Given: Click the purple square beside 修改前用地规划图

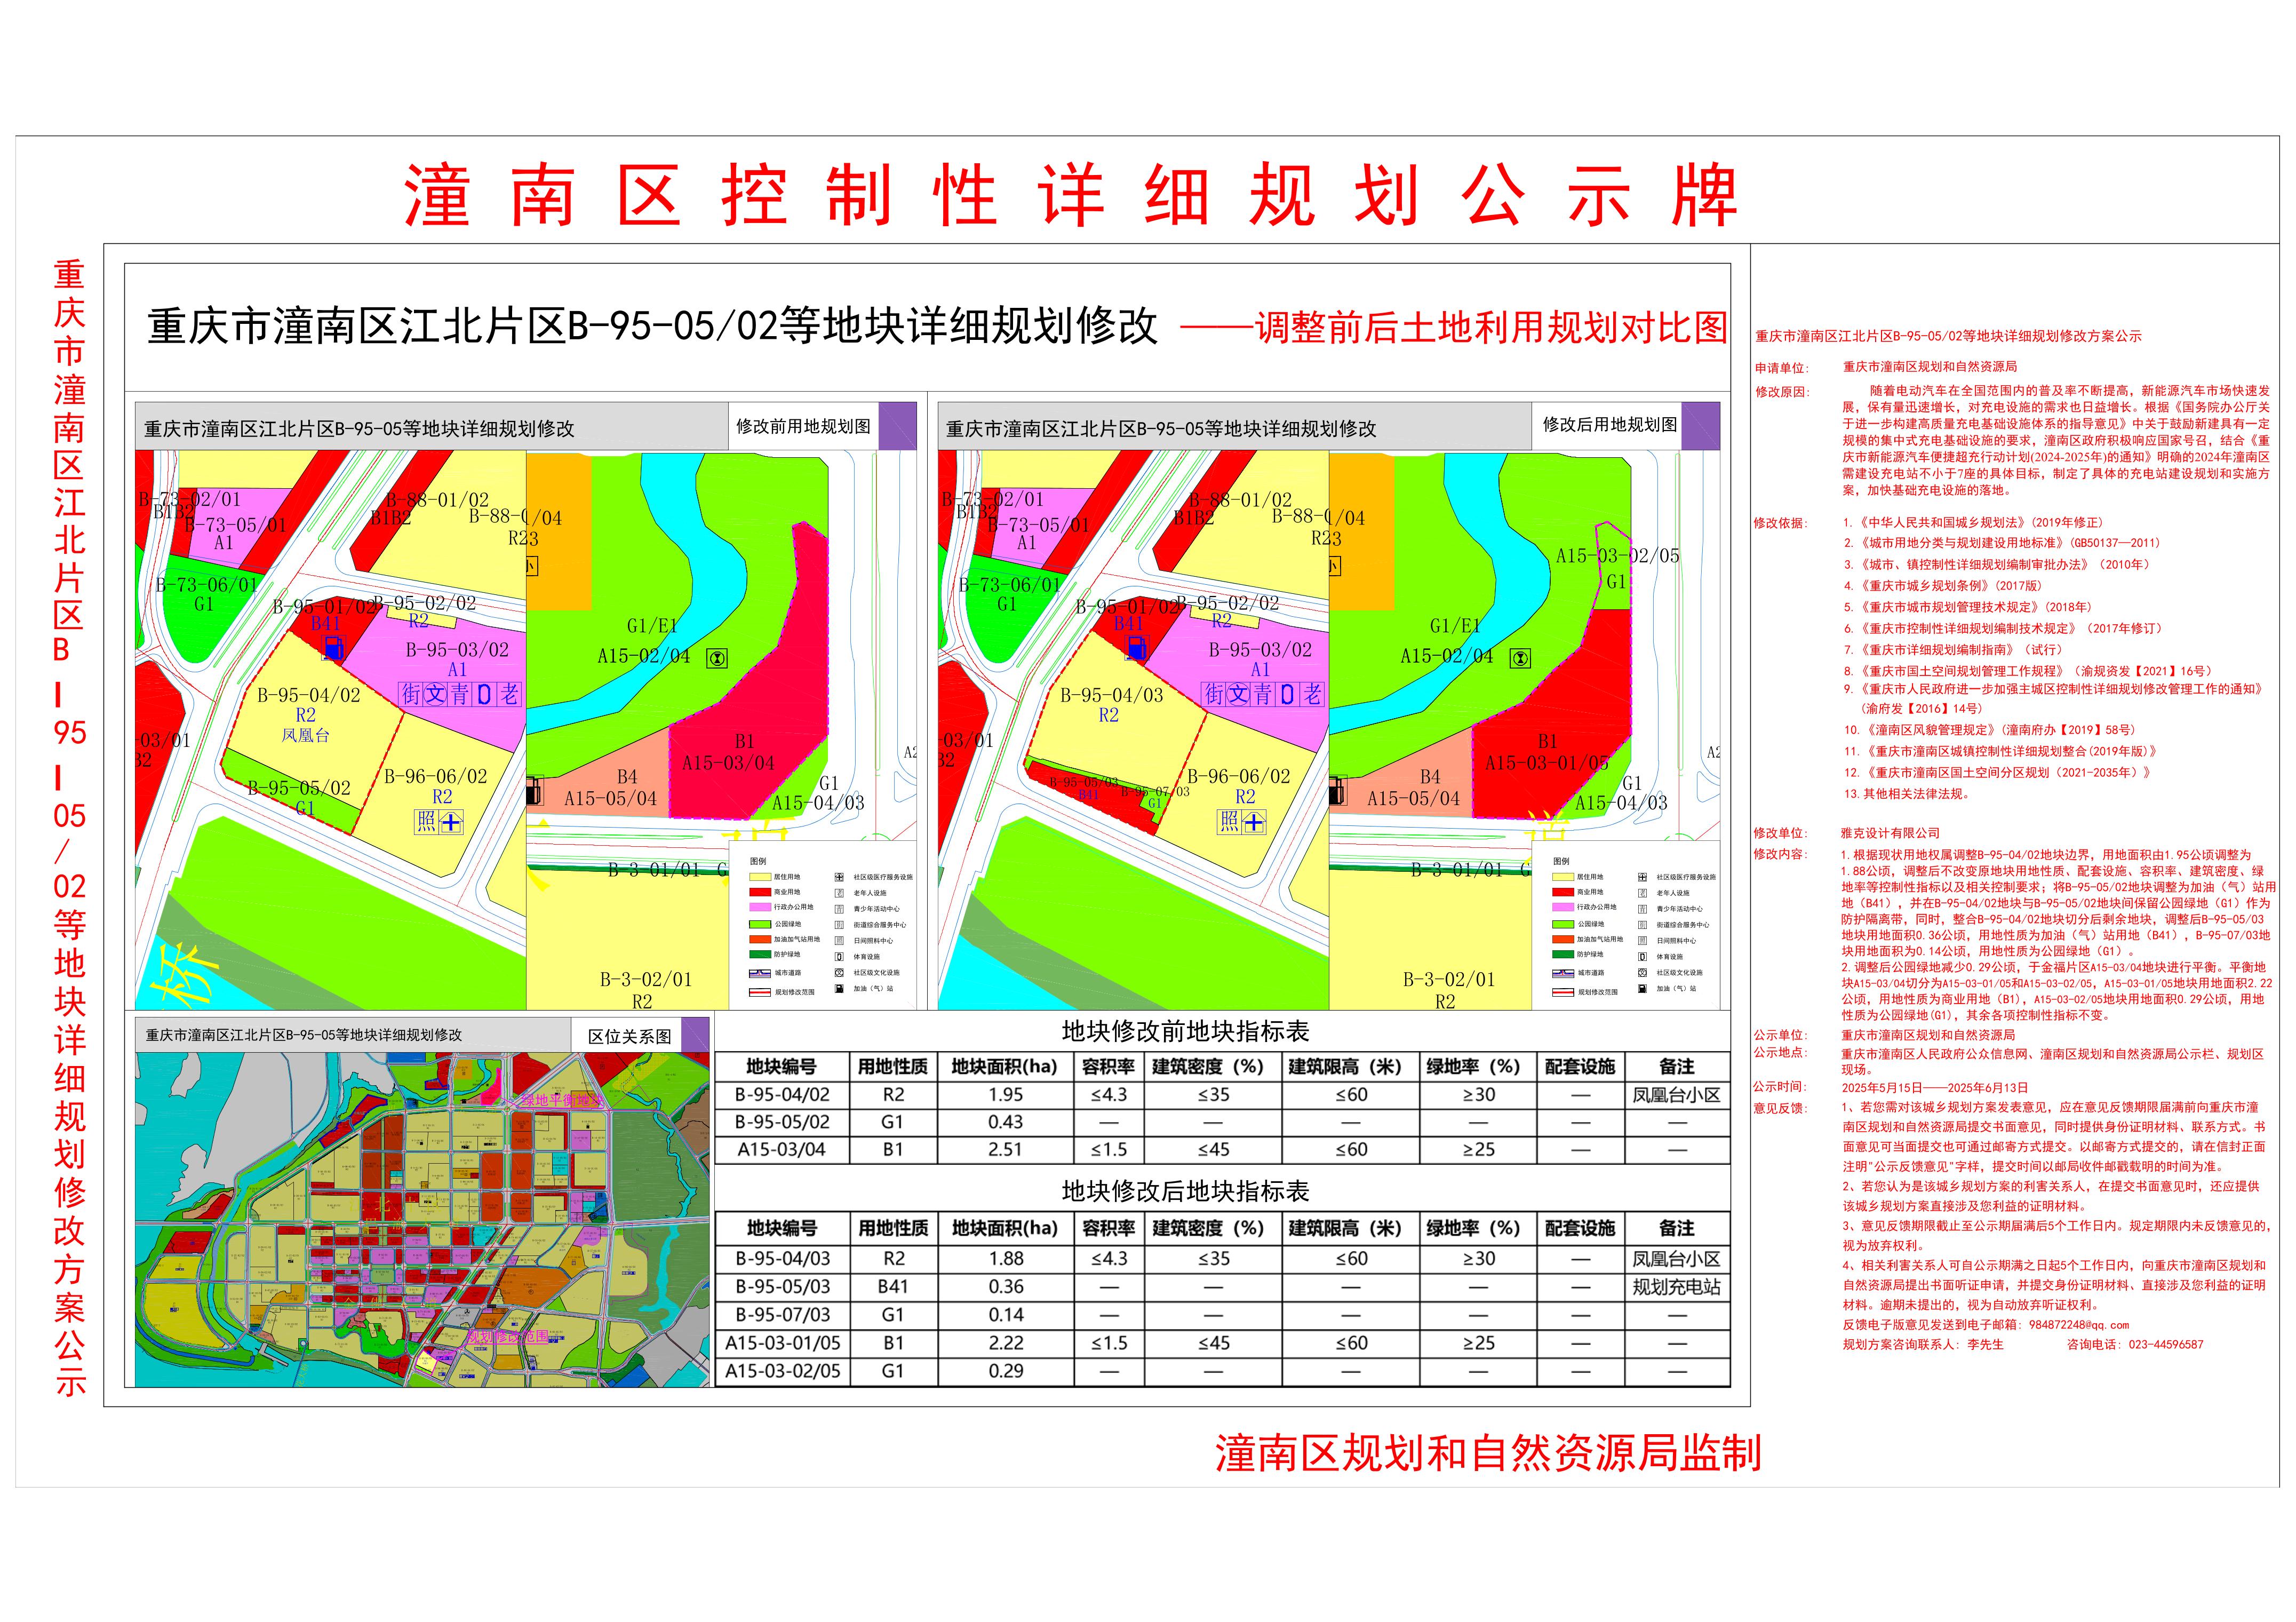Looking at the screenshot, I should 898,425.
